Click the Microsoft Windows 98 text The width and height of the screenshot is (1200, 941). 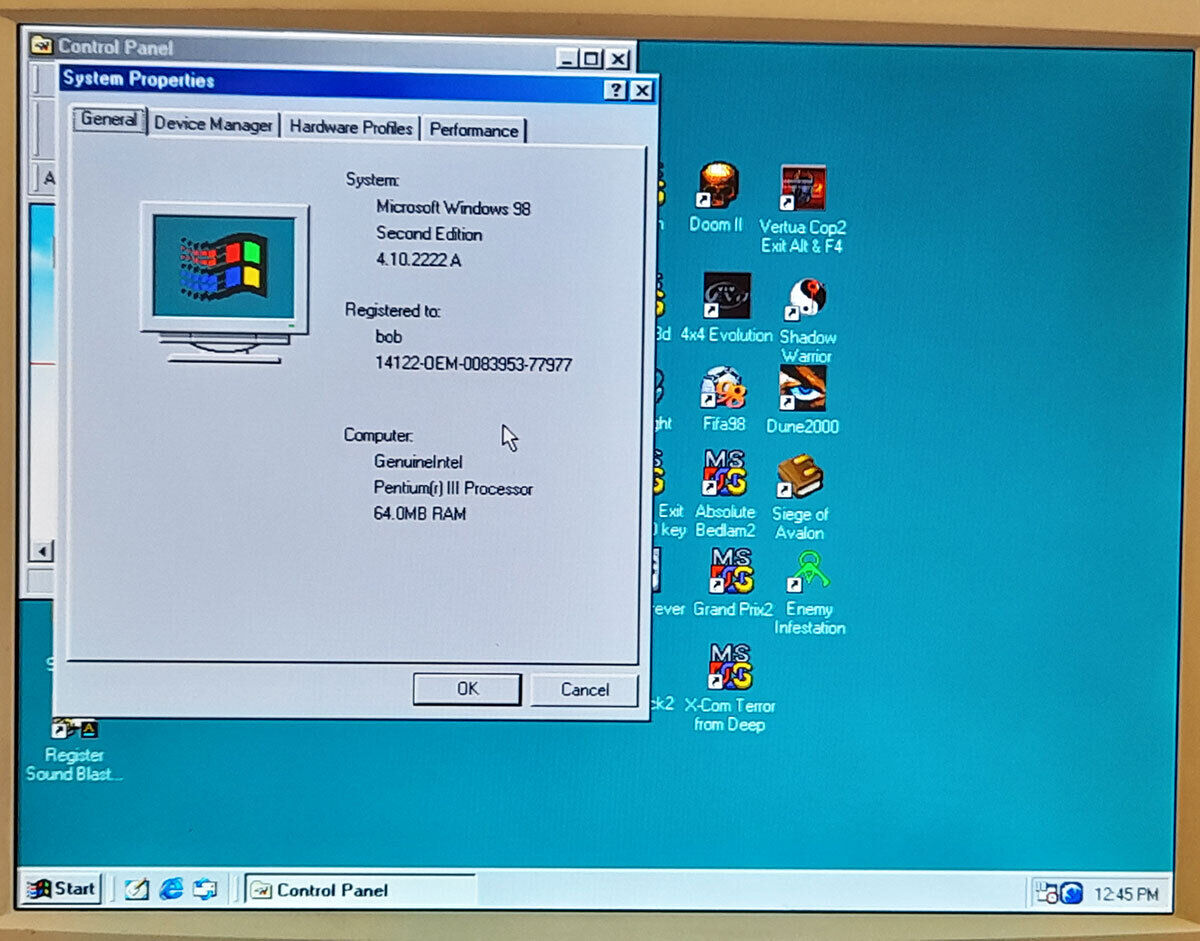[x=453, y=208]
